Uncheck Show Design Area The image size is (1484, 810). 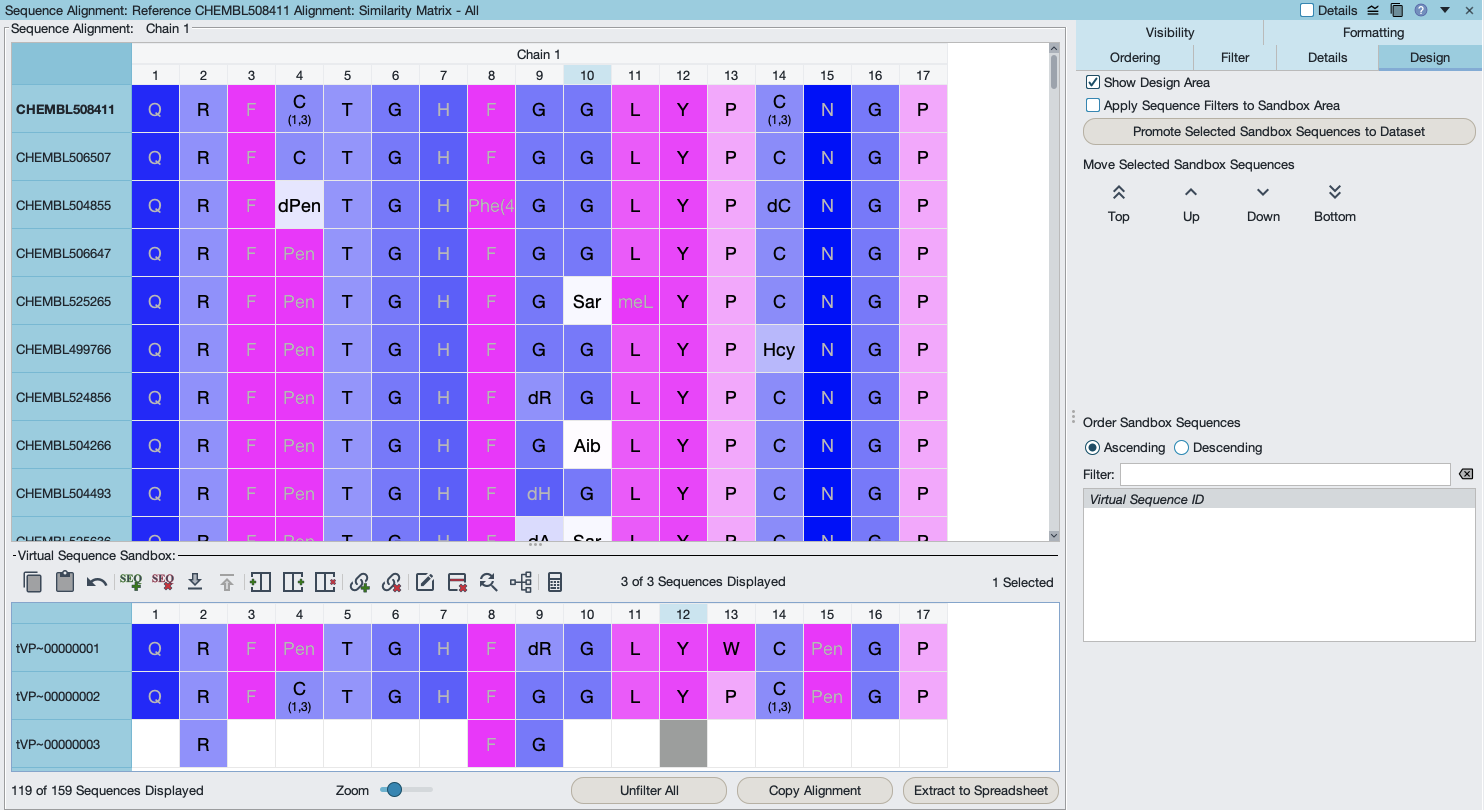(1093, 83)
